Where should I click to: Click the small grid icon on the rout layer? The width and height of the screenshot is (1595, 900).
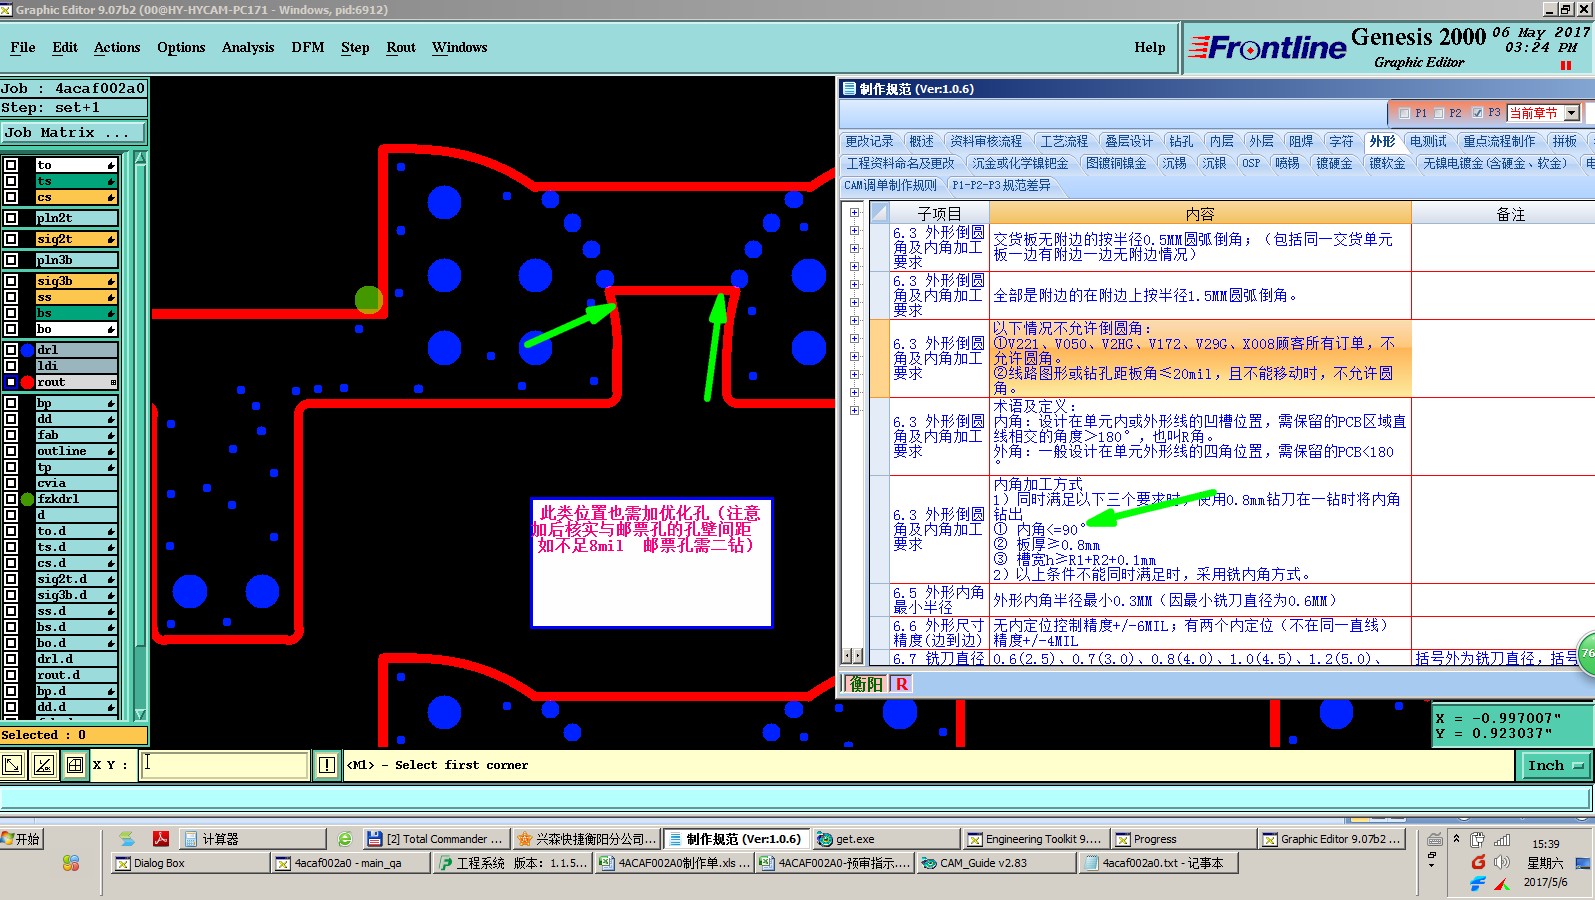click(113, 382)
